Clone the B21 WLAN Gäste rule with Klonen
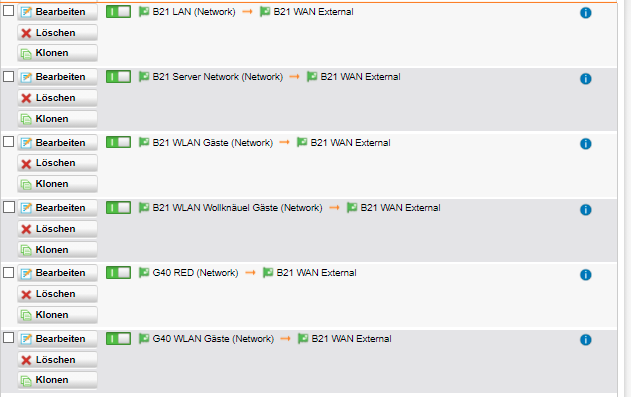The width and height of the screenshot is (631, 397). [57, 184]
